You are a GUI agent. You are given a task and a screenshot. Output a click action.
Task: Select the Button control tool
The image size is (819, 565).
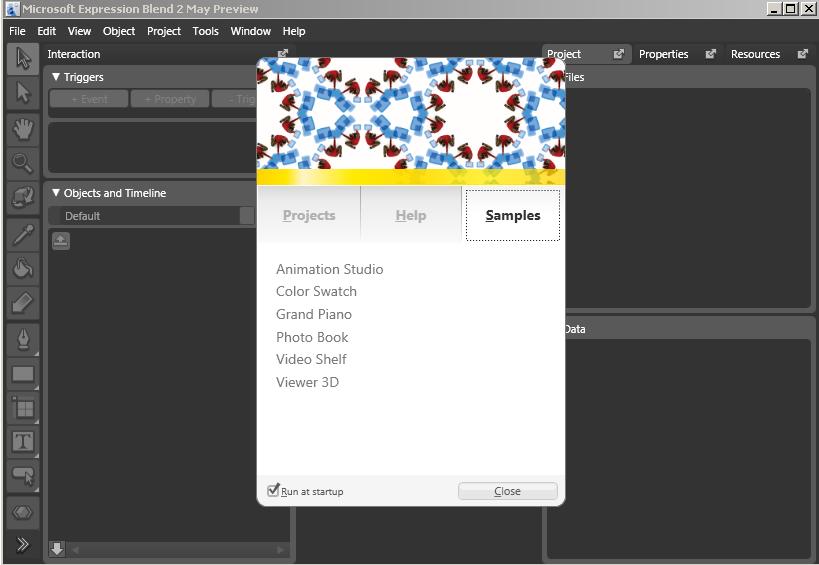tap(22, 476)
